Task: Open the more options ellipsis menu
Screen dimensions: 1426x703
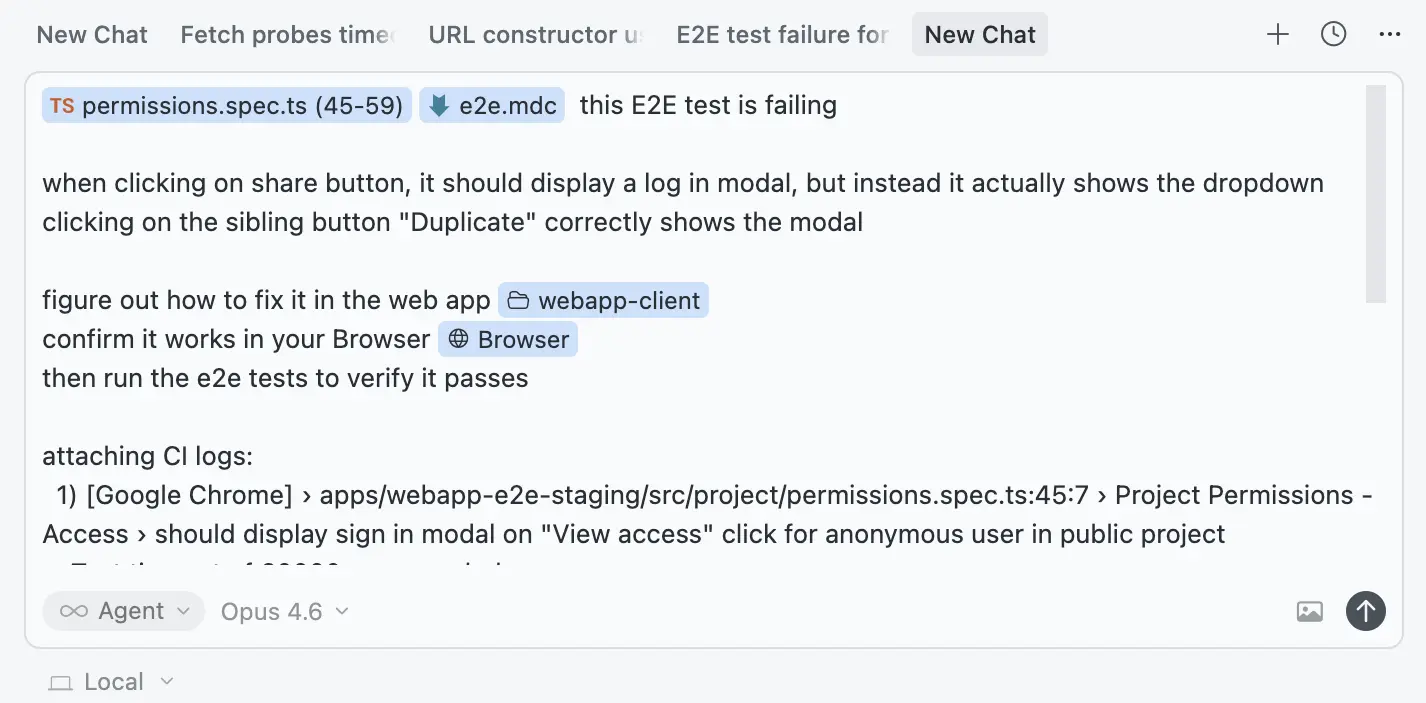Action: pyautogui.click(x=1390, y=33)
